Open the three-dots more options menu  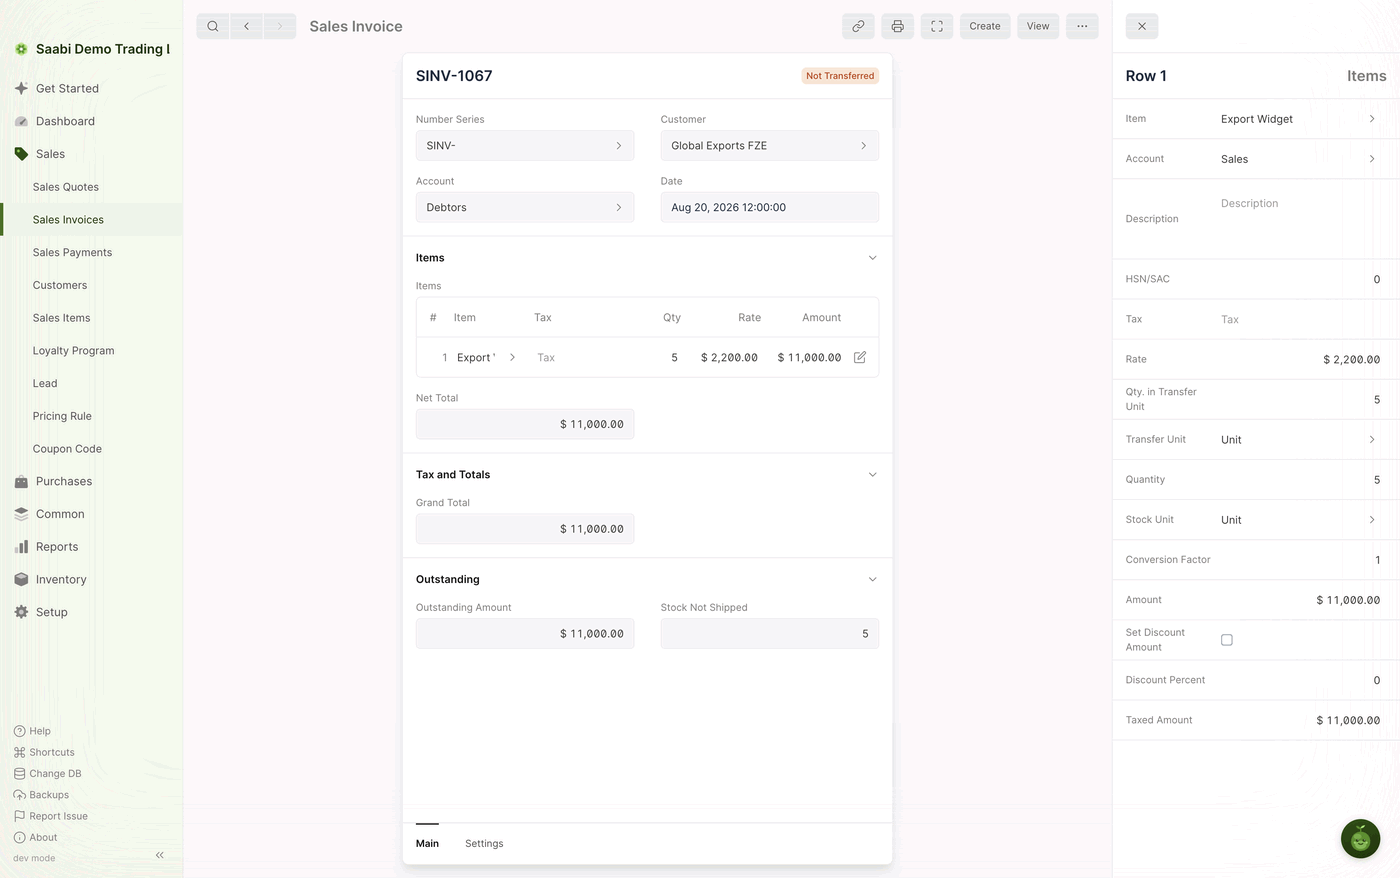[x=1082, y=26]
